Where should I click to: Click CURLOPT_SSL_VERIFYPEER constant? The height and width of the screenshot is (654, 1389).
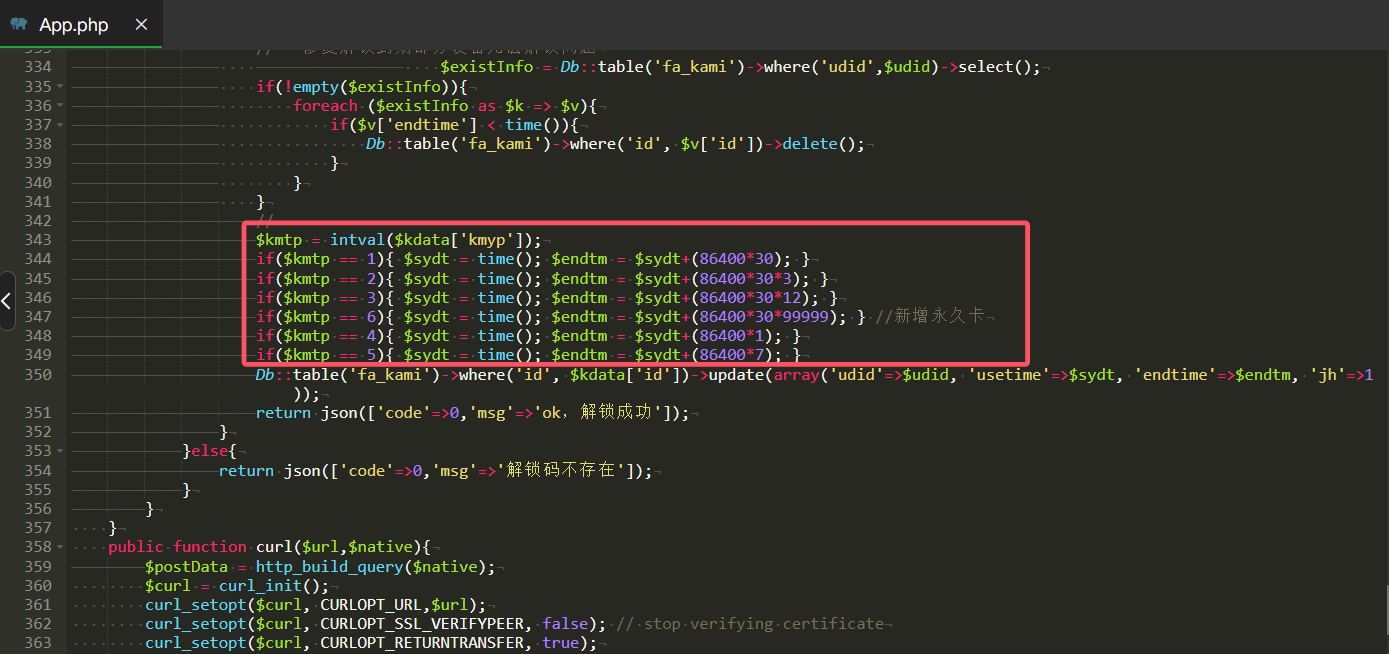point(422,623)
